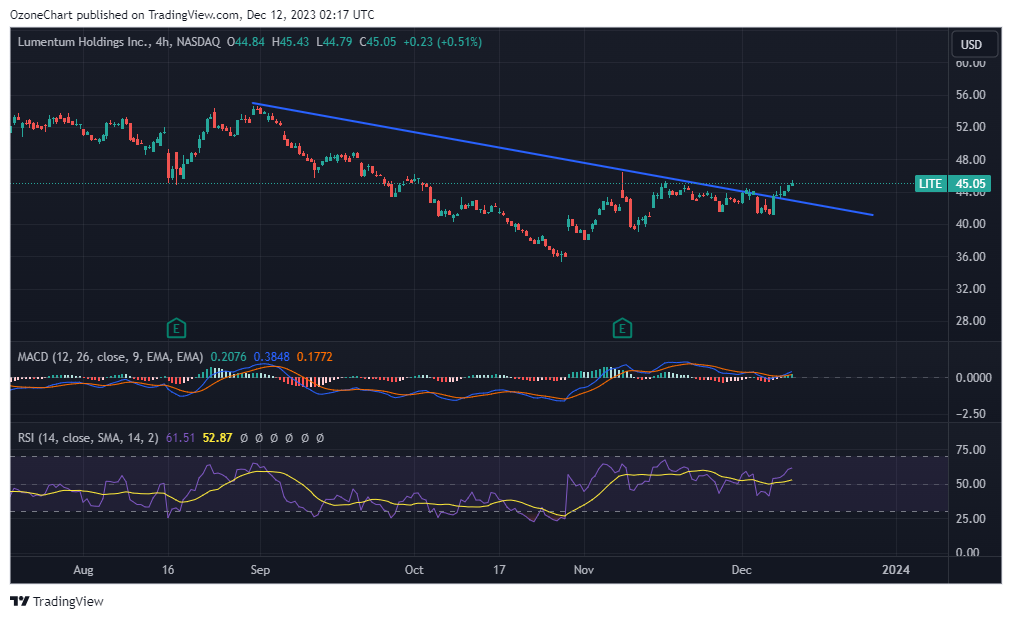The width and height of the screenshot is (1012, 619).
Task: Click the November earnings E marker
Action: click(622, 329)
